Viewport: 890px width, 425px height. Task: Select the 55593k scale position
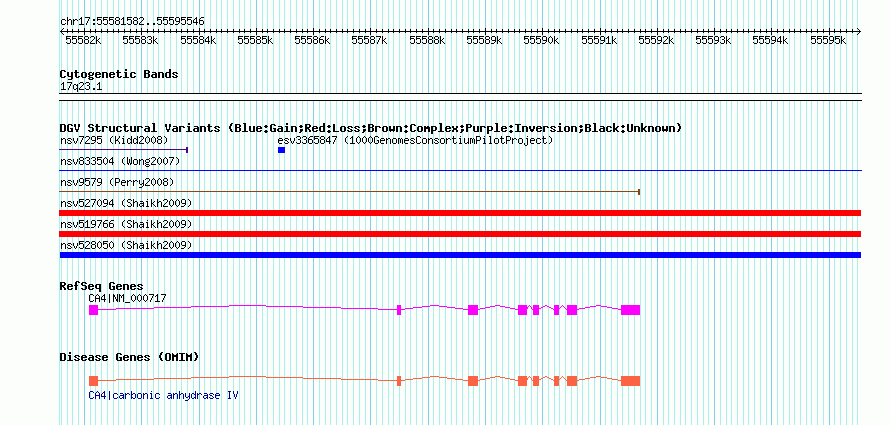[713, 40]
